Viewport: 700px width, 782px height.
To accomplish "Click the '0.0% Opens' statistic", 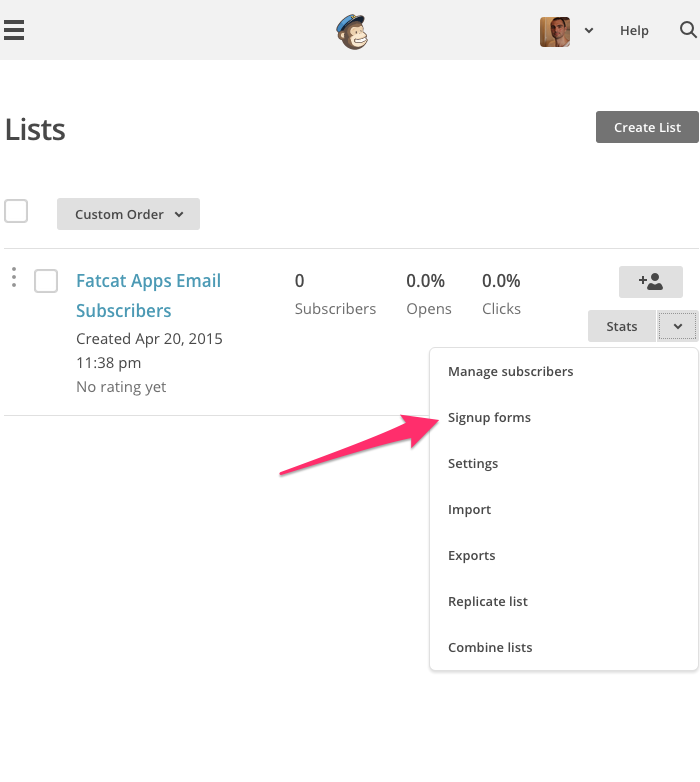I will pos(429,294).
